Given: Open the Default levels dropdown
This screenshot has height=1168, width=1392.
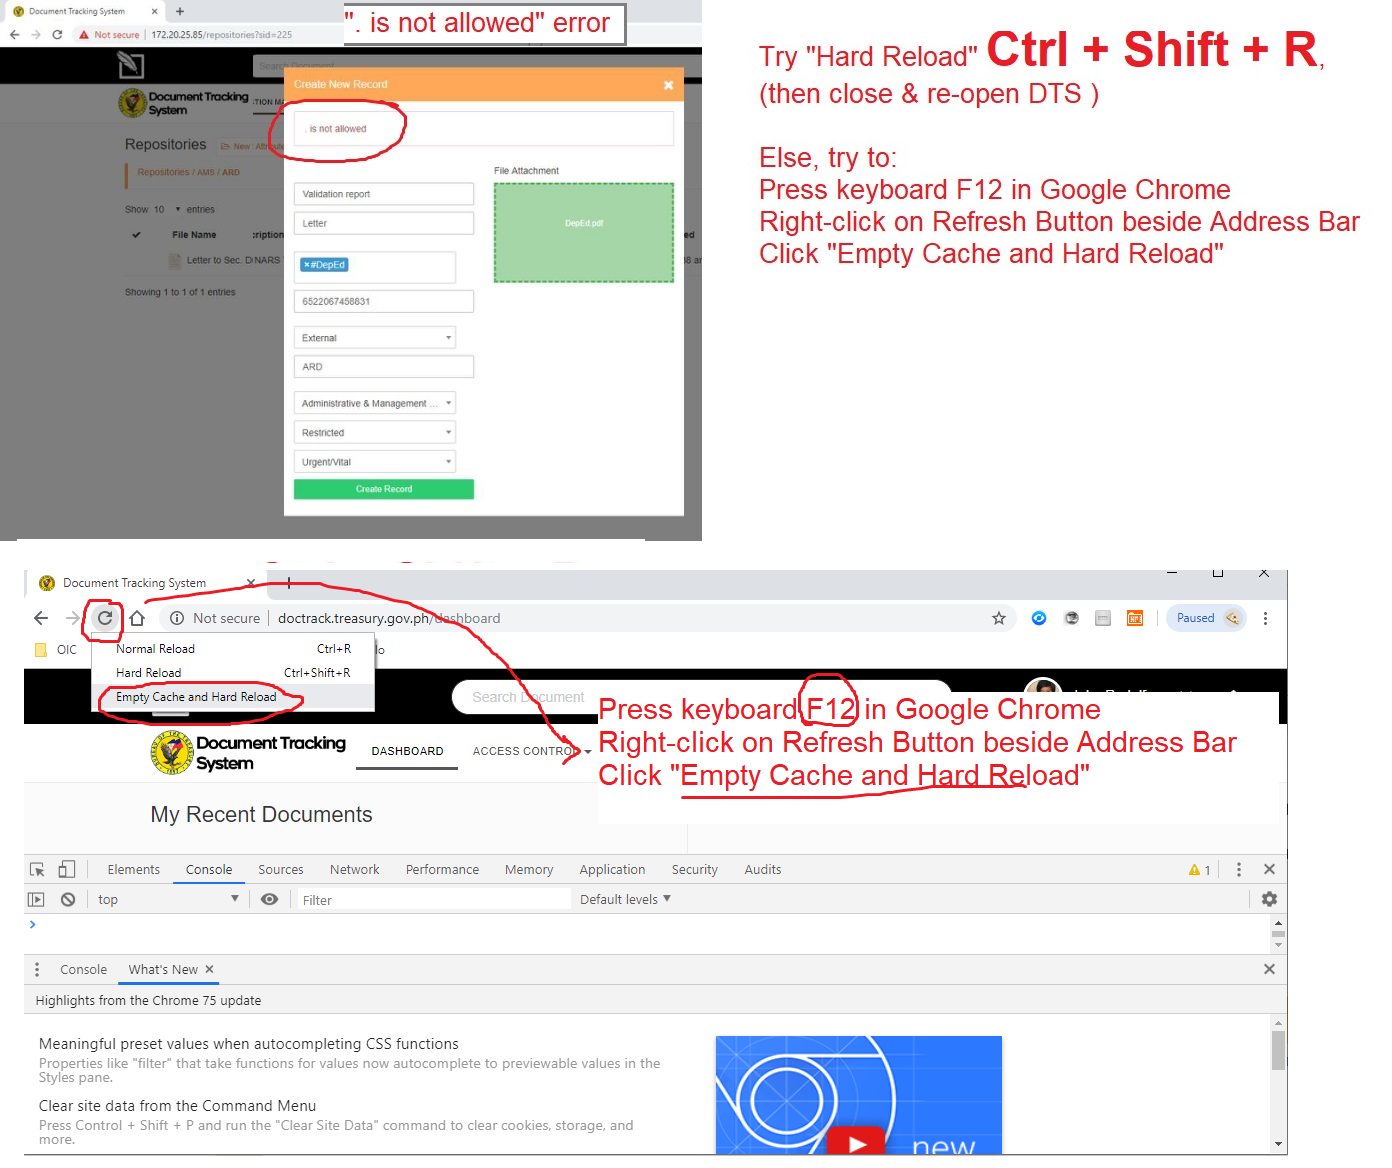Looking at the screenshot, I should tap(625, 899).
